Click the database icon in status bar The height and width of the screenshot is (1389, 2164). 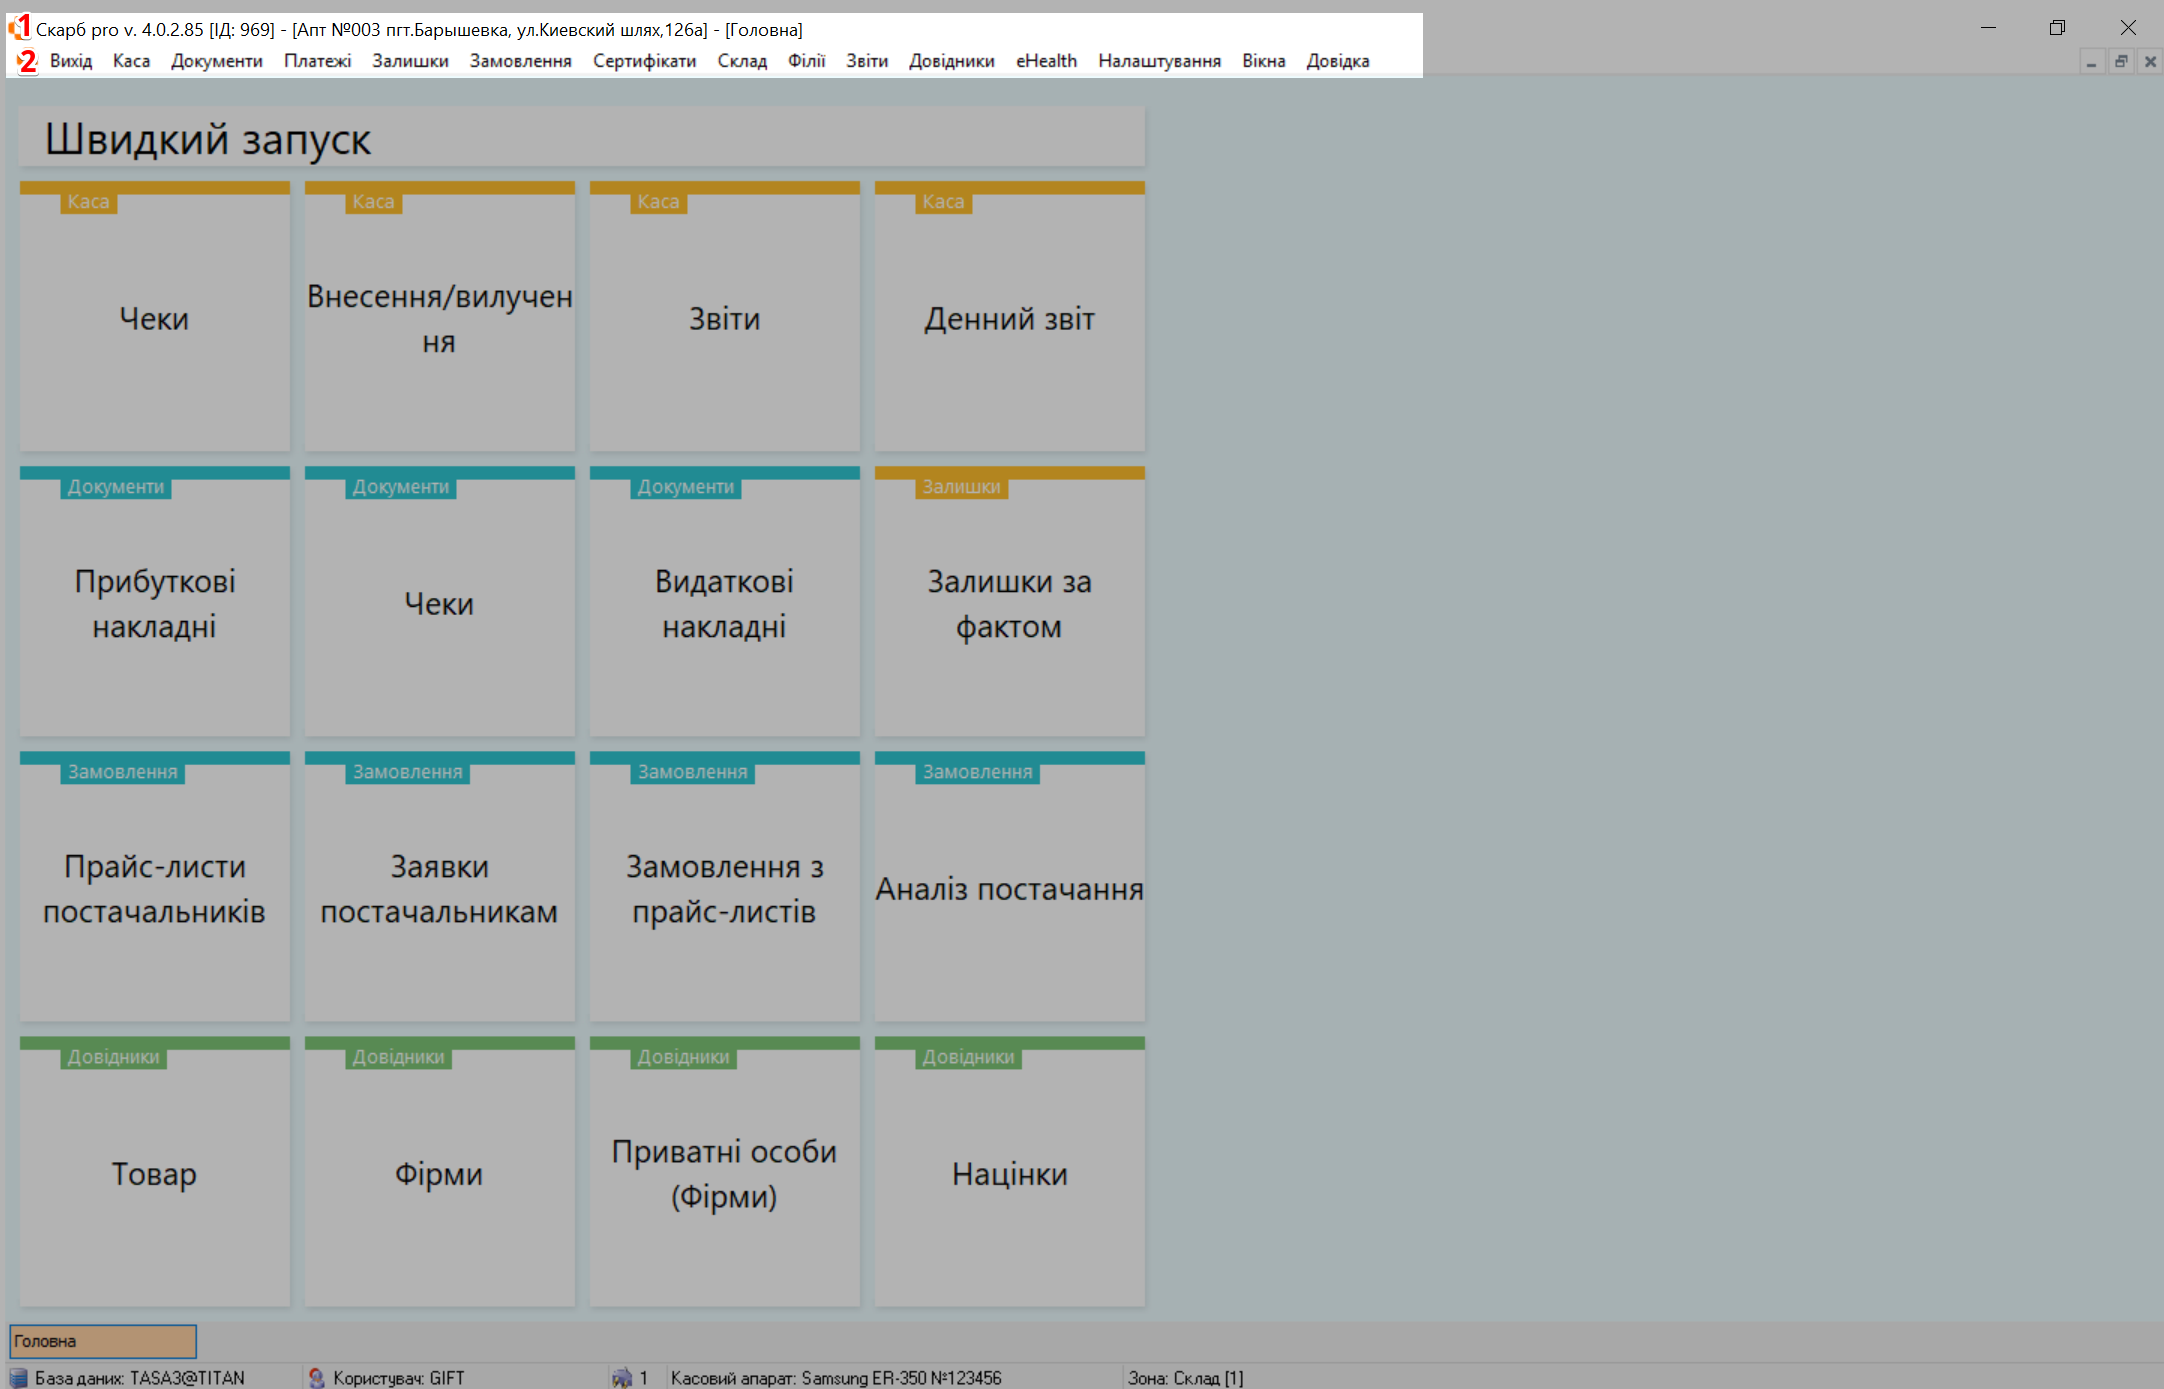(x=18, y=1378)
